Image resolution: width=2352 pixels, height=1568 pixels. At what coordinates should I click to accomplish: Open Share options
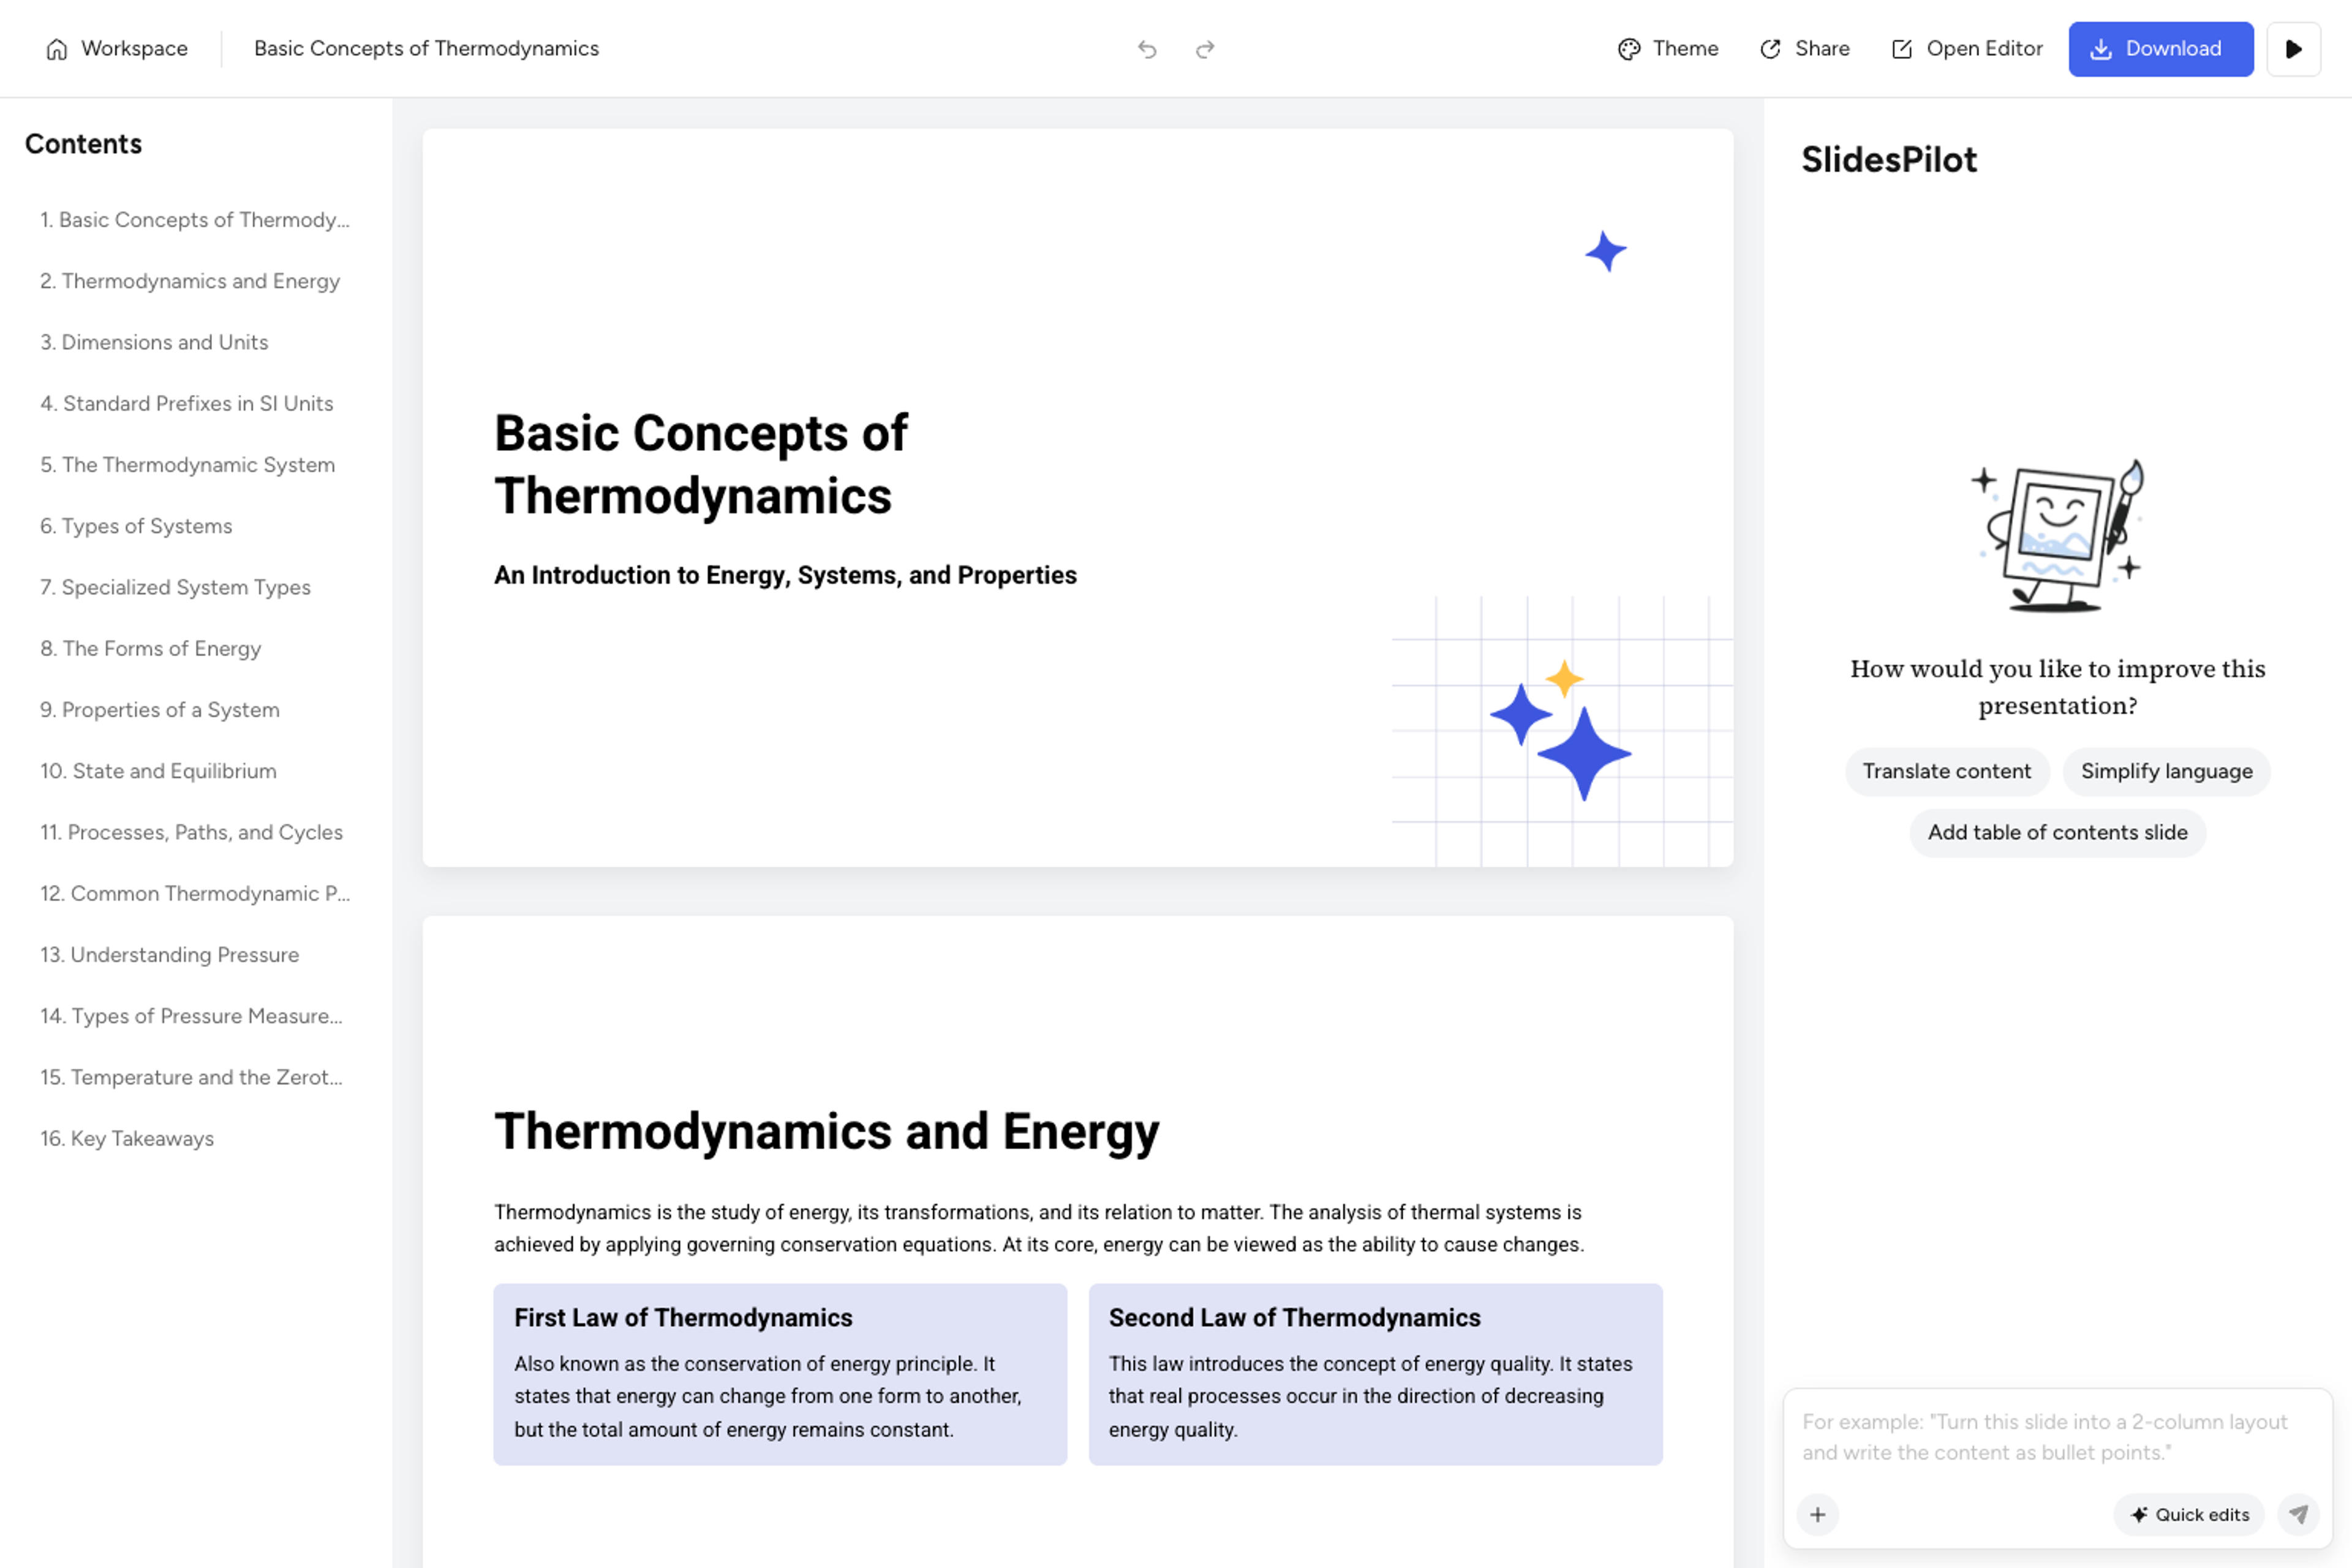[1805, 49]
